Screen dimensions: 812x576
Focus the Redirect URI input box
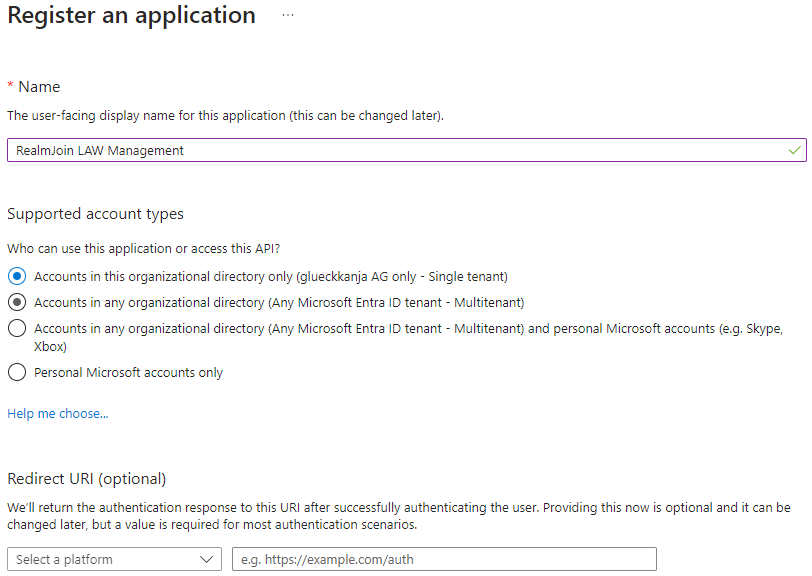coord(444,559)
